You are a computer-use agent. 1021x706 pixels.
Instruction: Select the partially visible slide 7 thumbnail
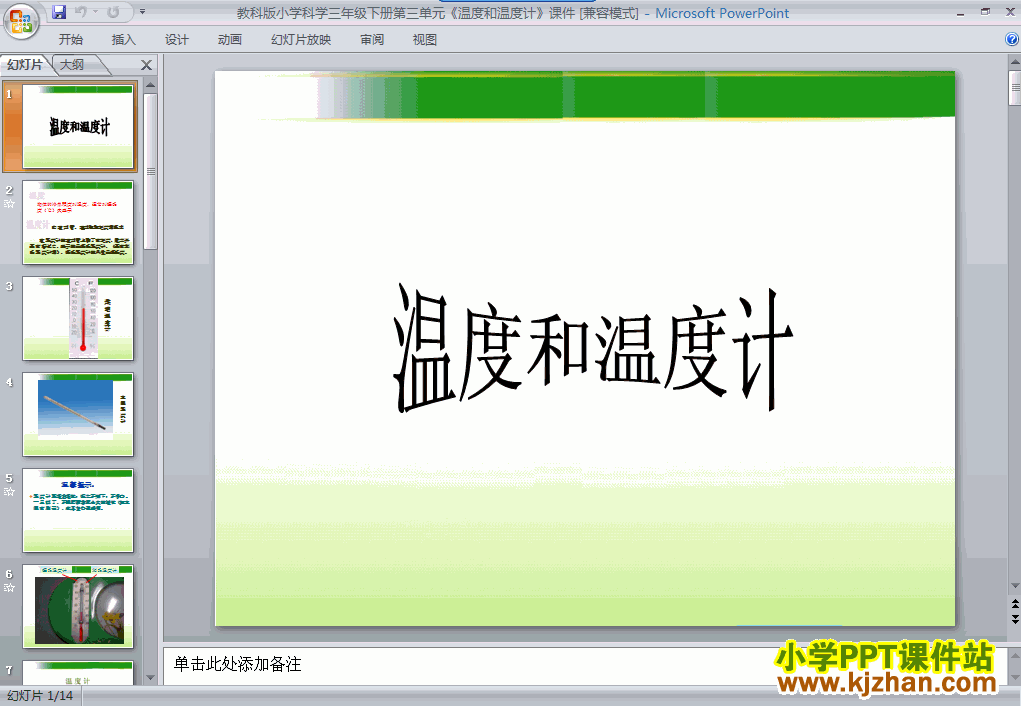coord(78,673)
